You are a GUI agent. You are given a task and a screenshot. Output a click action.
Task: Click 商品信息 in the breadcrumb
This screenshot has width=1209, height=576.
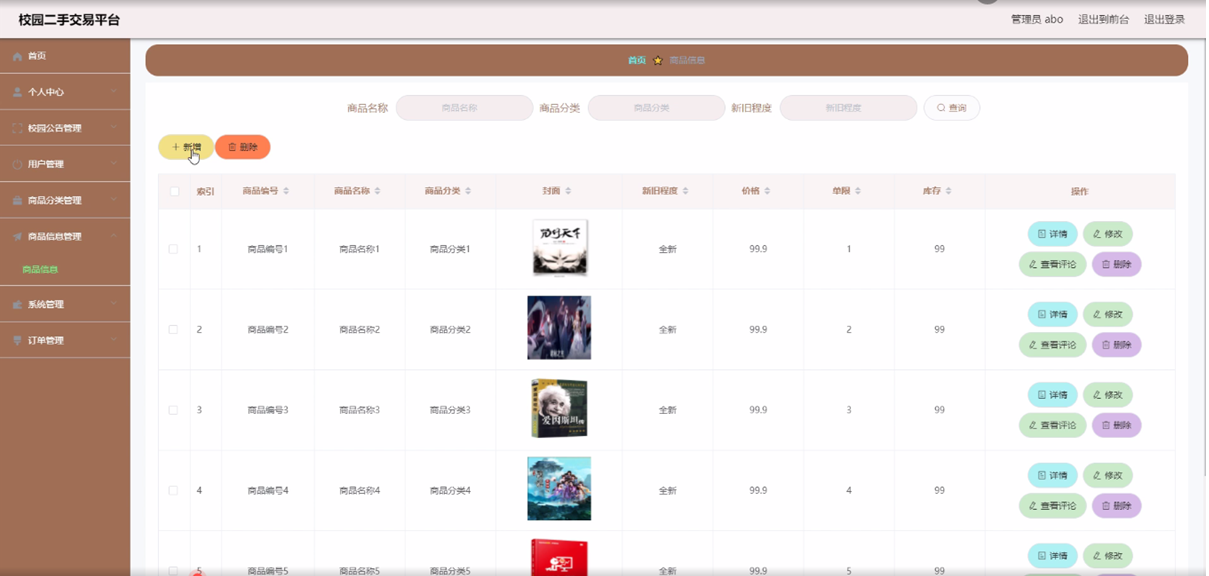coord(687,61)
